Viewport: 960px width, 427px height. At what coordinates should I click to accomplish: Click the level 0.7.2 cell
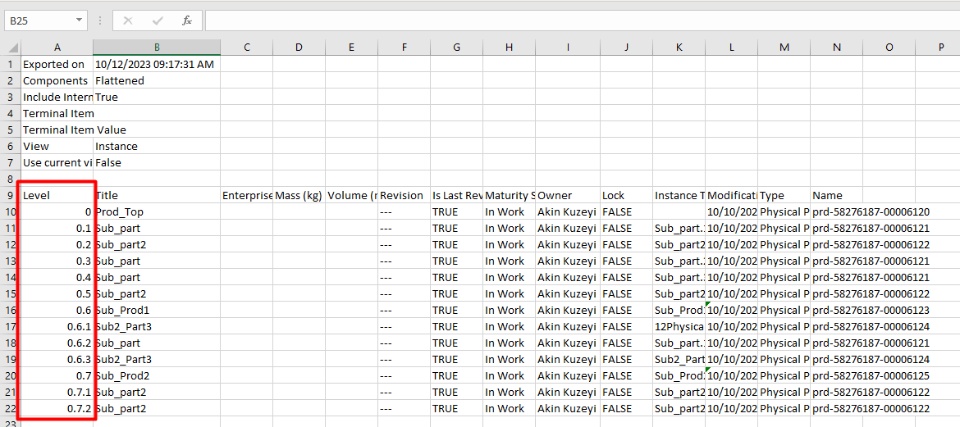57,408
